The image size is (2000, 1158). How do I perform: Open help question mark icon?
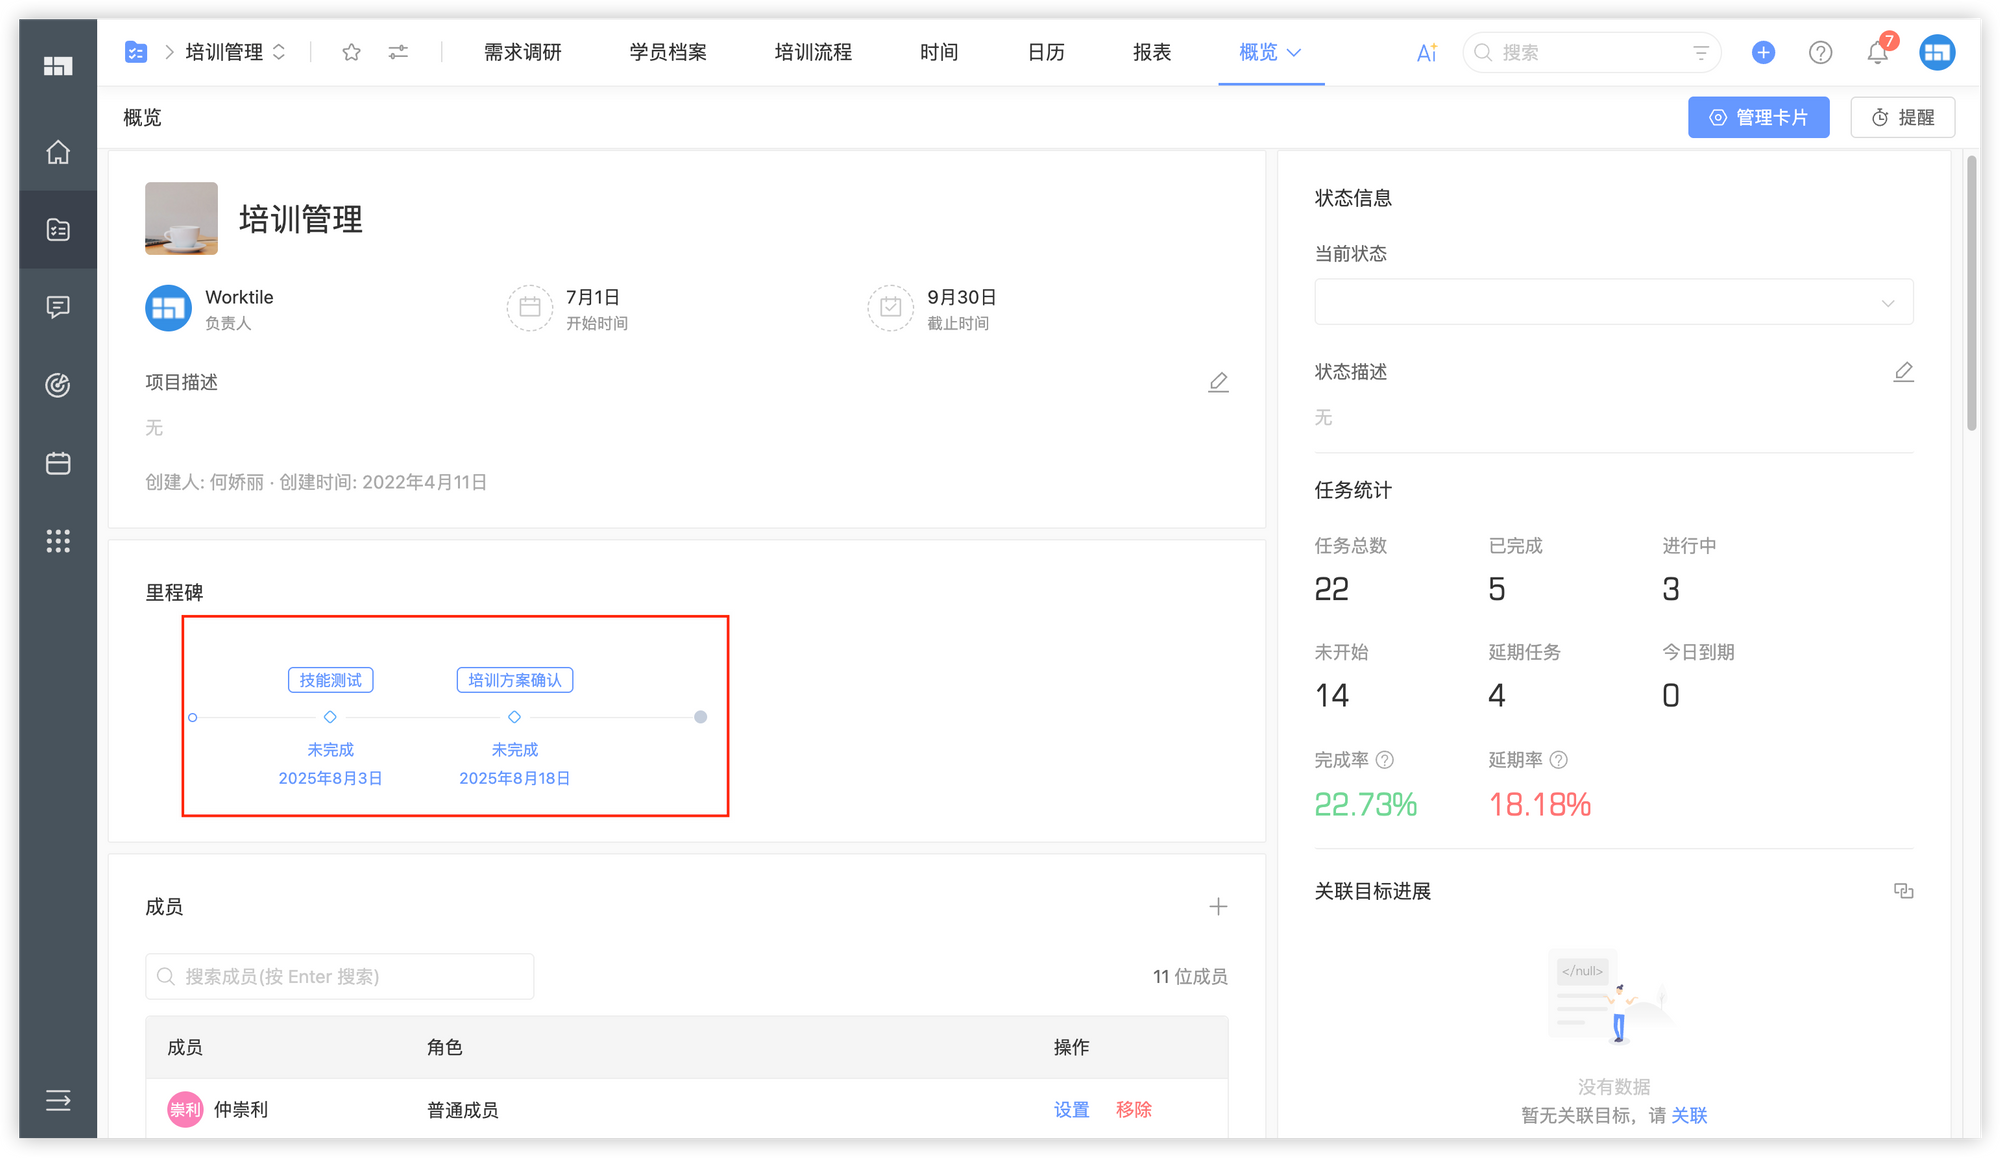coord(1820,52)
